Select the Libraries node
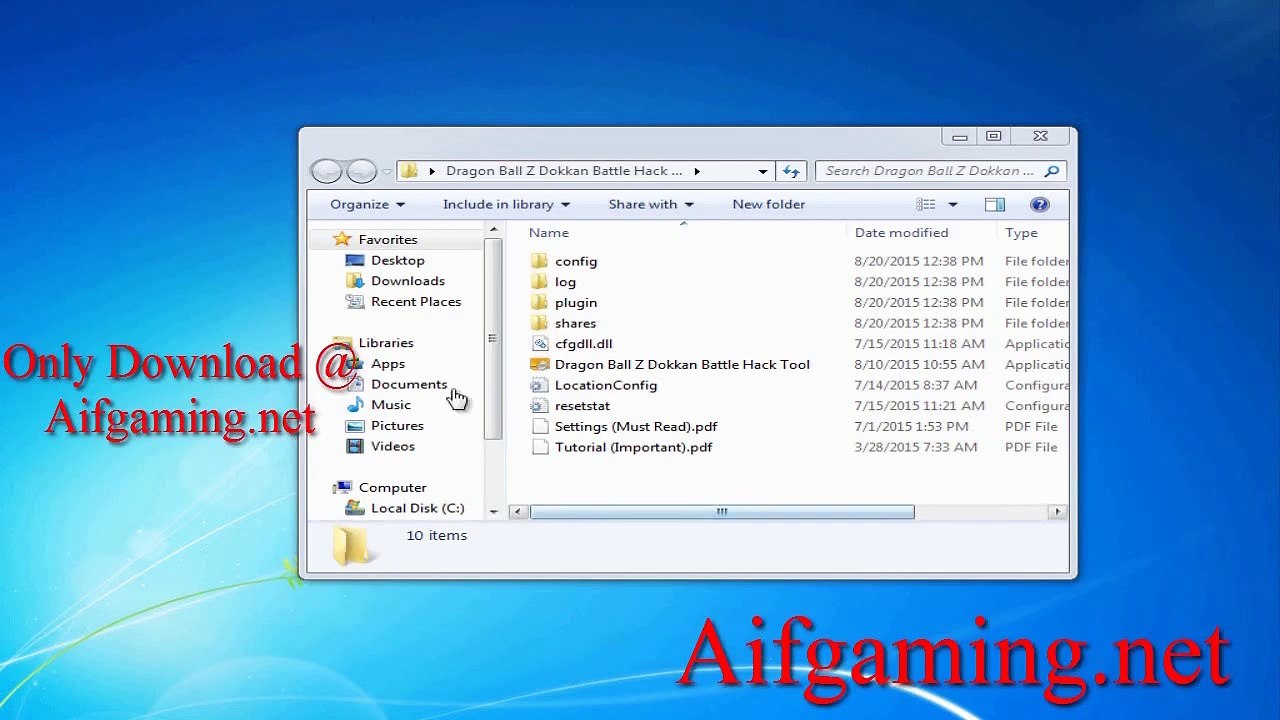The width and height of the screenshot is (1280, 720). [x=386, y=343]
